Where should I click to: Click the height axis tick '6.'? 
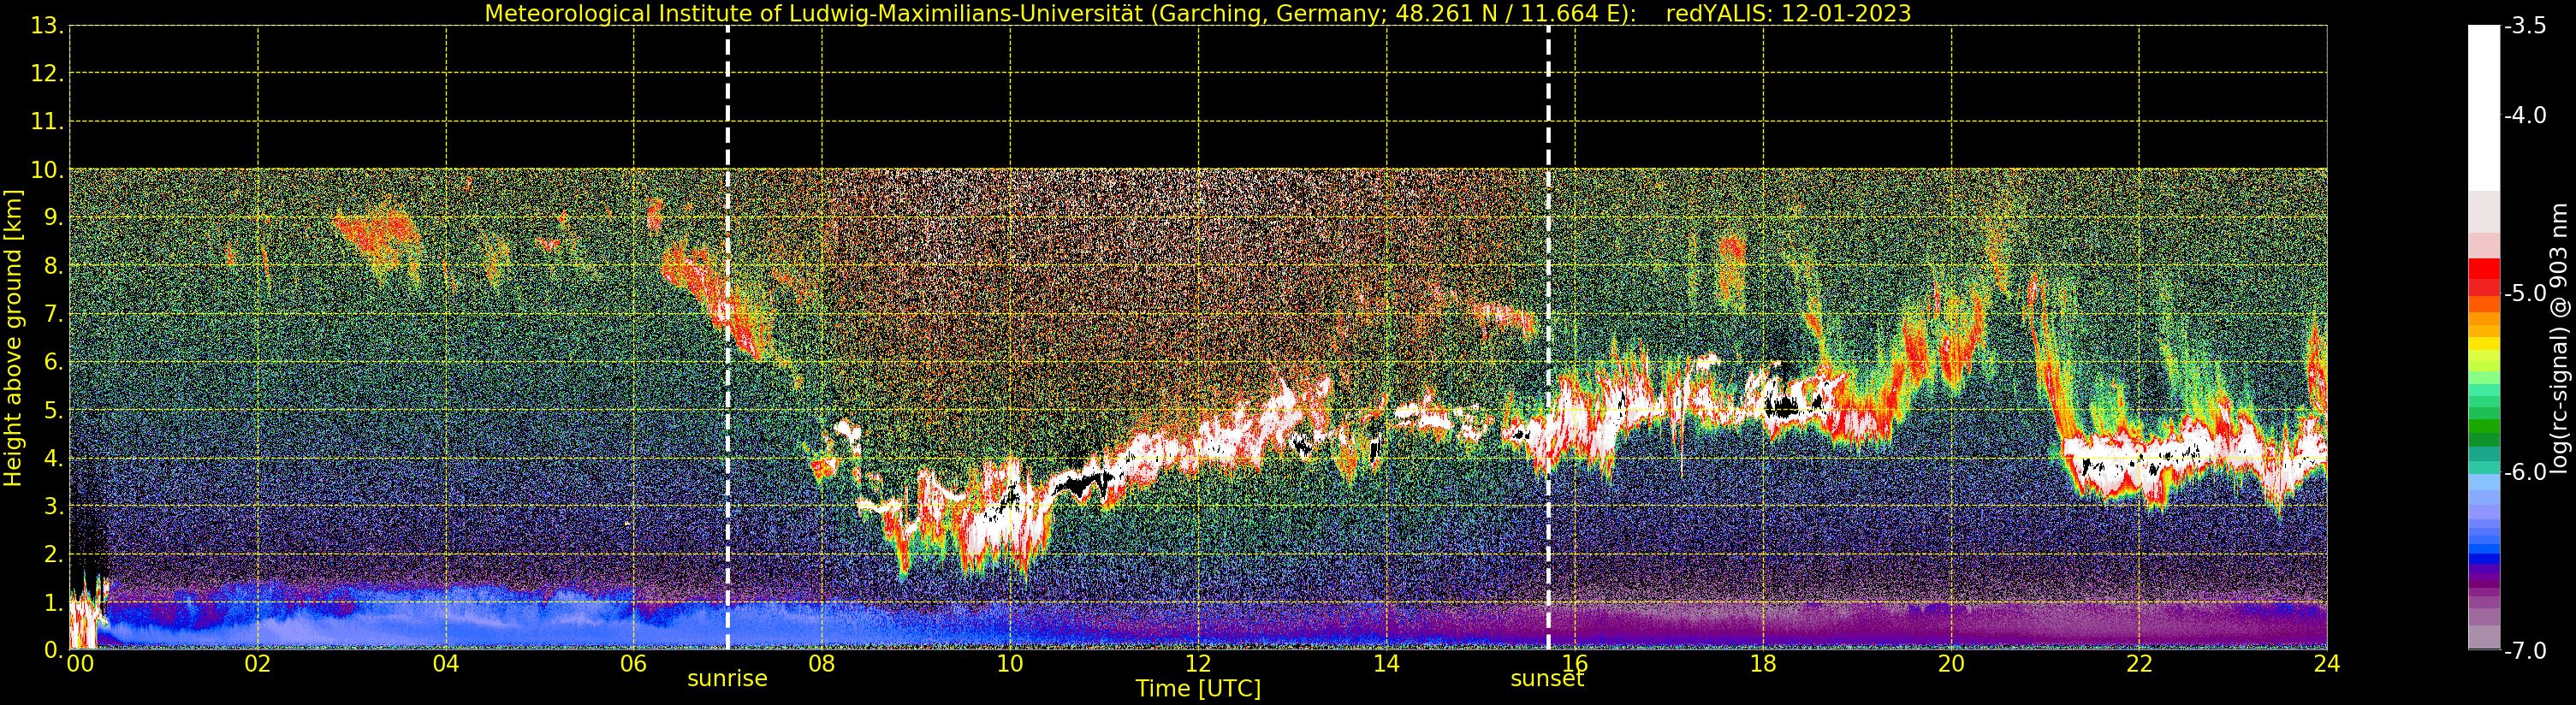[53, 362]
